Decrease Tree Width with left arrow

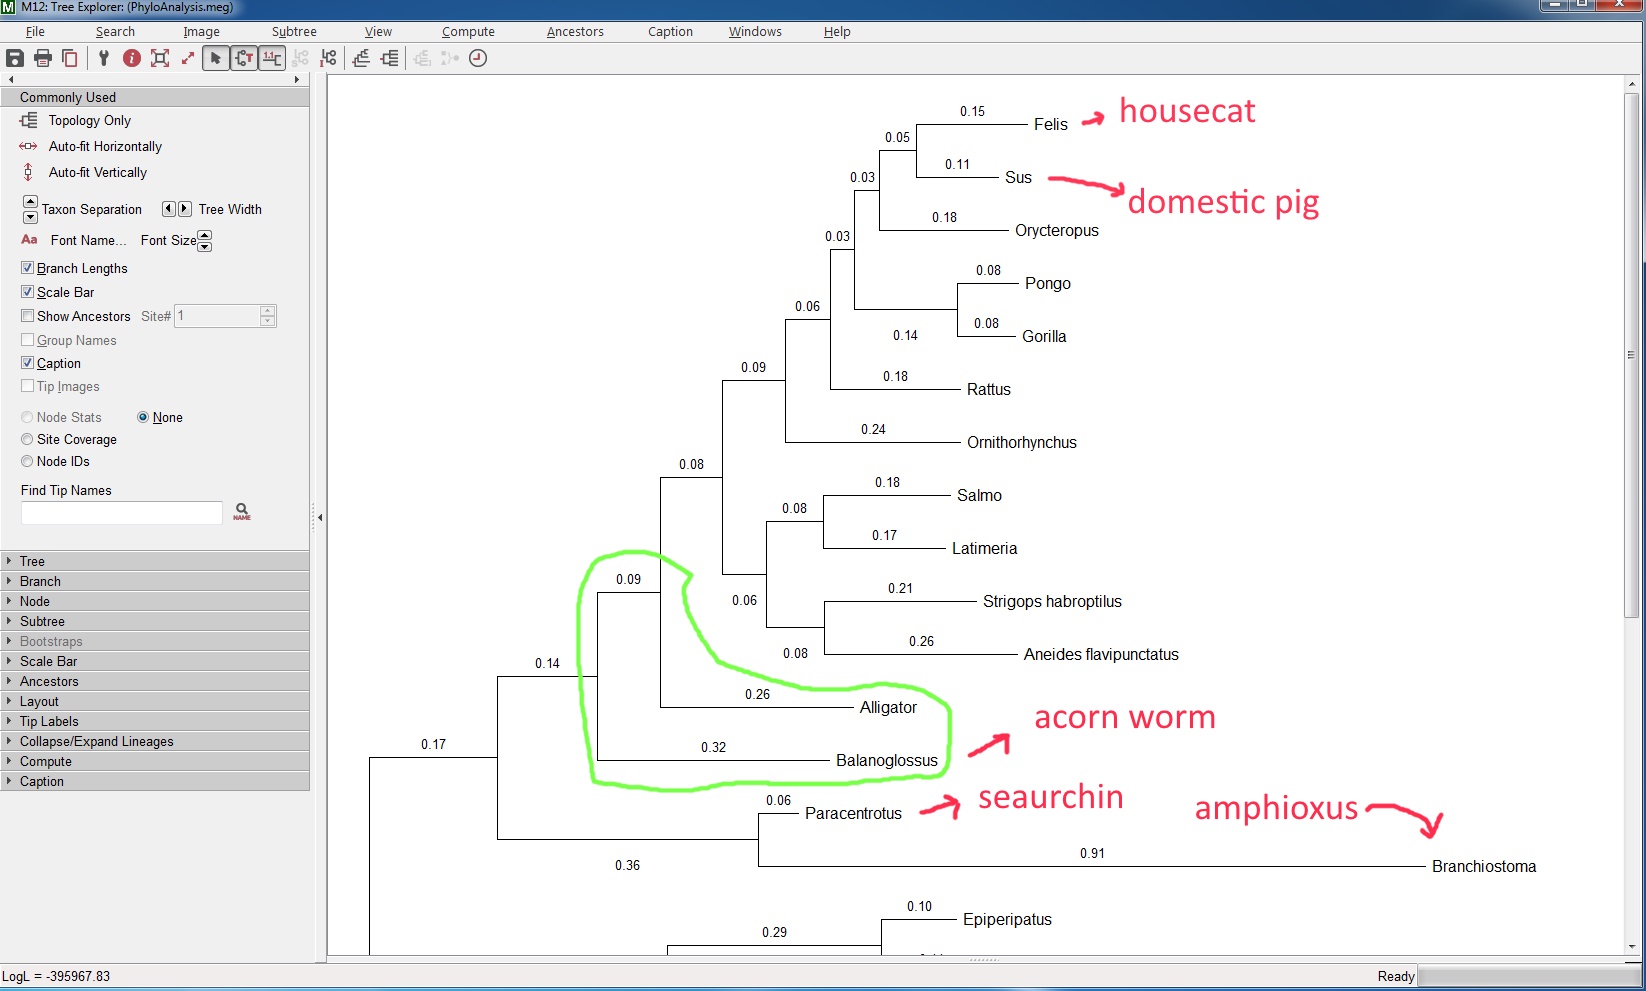(x=168, y=209)
